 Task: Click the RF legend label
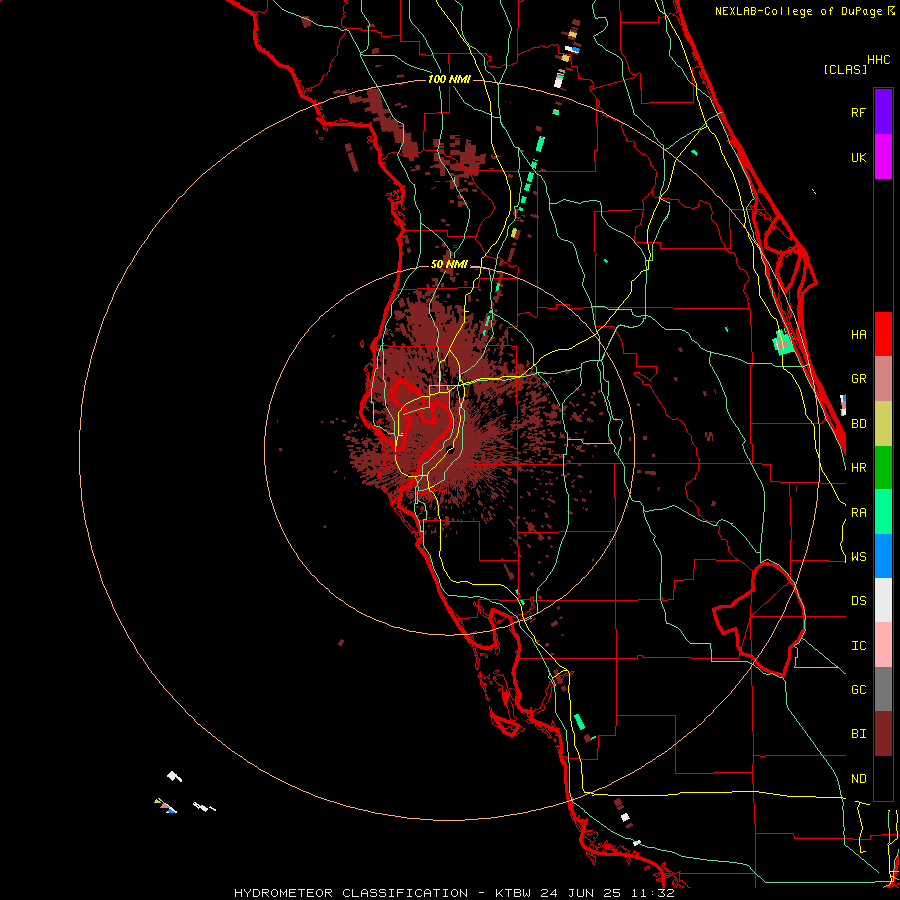858,112
